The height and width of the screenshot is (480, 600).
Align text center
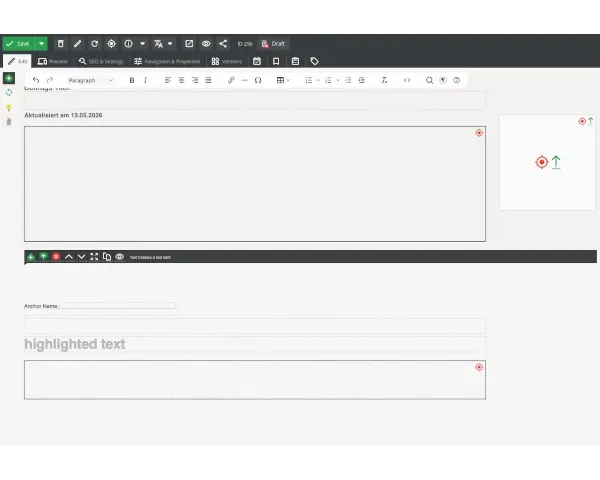point(181,80)
